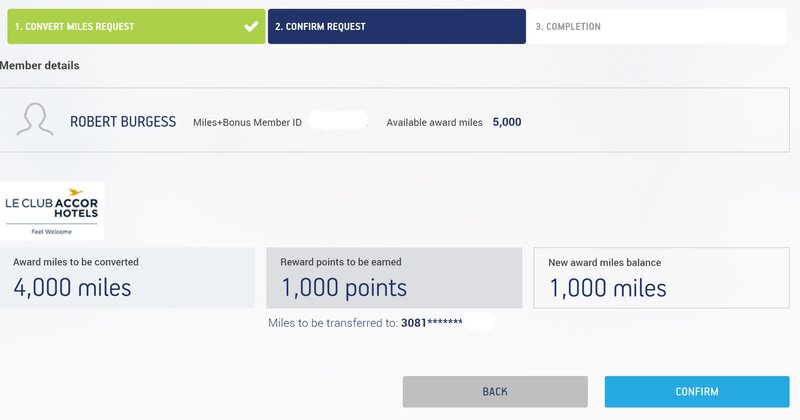Click the Member details heading
The image size is (800, 420).
(40, 65)
